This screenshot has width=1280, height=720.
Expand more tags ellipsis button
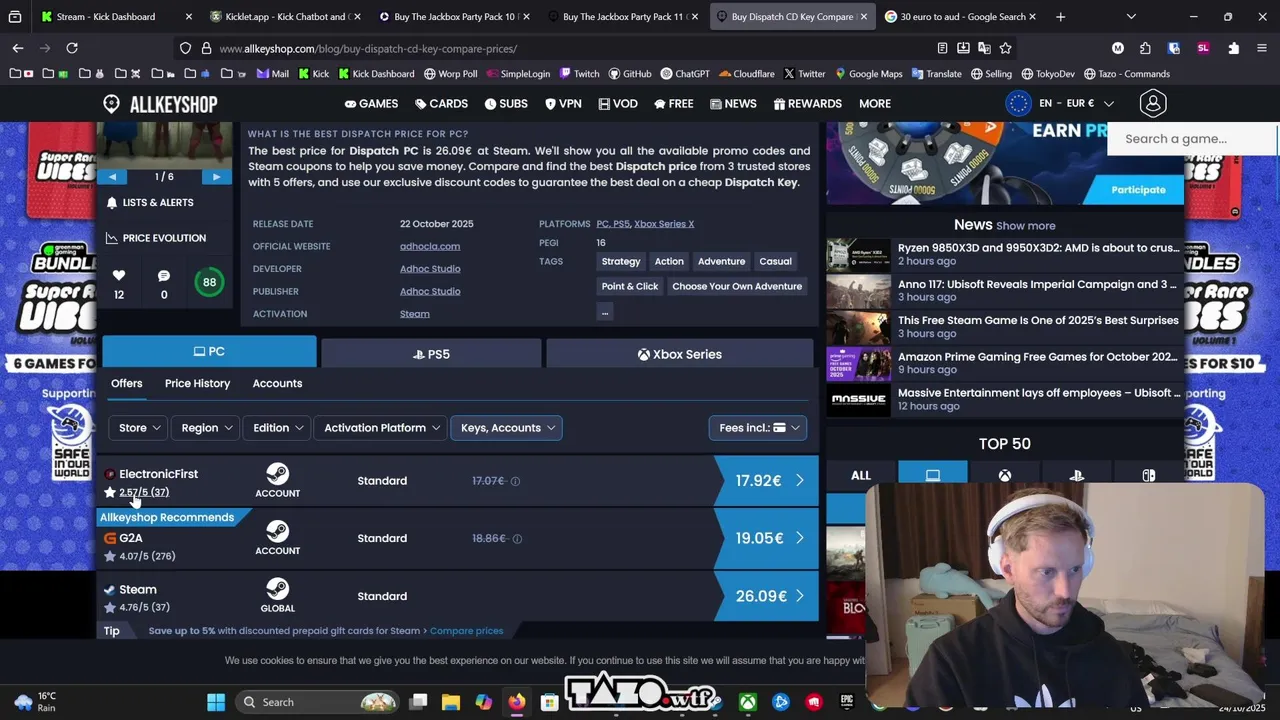pyautogui.click(x=605, y=313)
